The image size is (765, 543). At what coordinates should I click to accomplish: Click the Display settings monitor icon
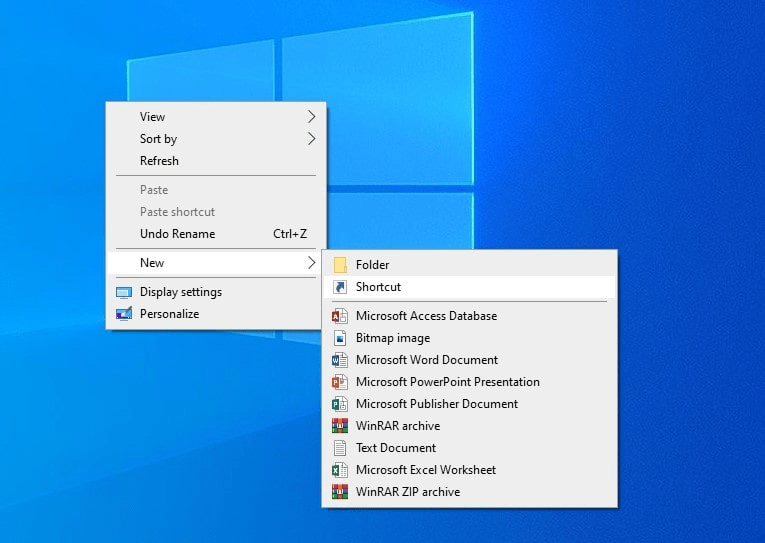coord(124,292)
